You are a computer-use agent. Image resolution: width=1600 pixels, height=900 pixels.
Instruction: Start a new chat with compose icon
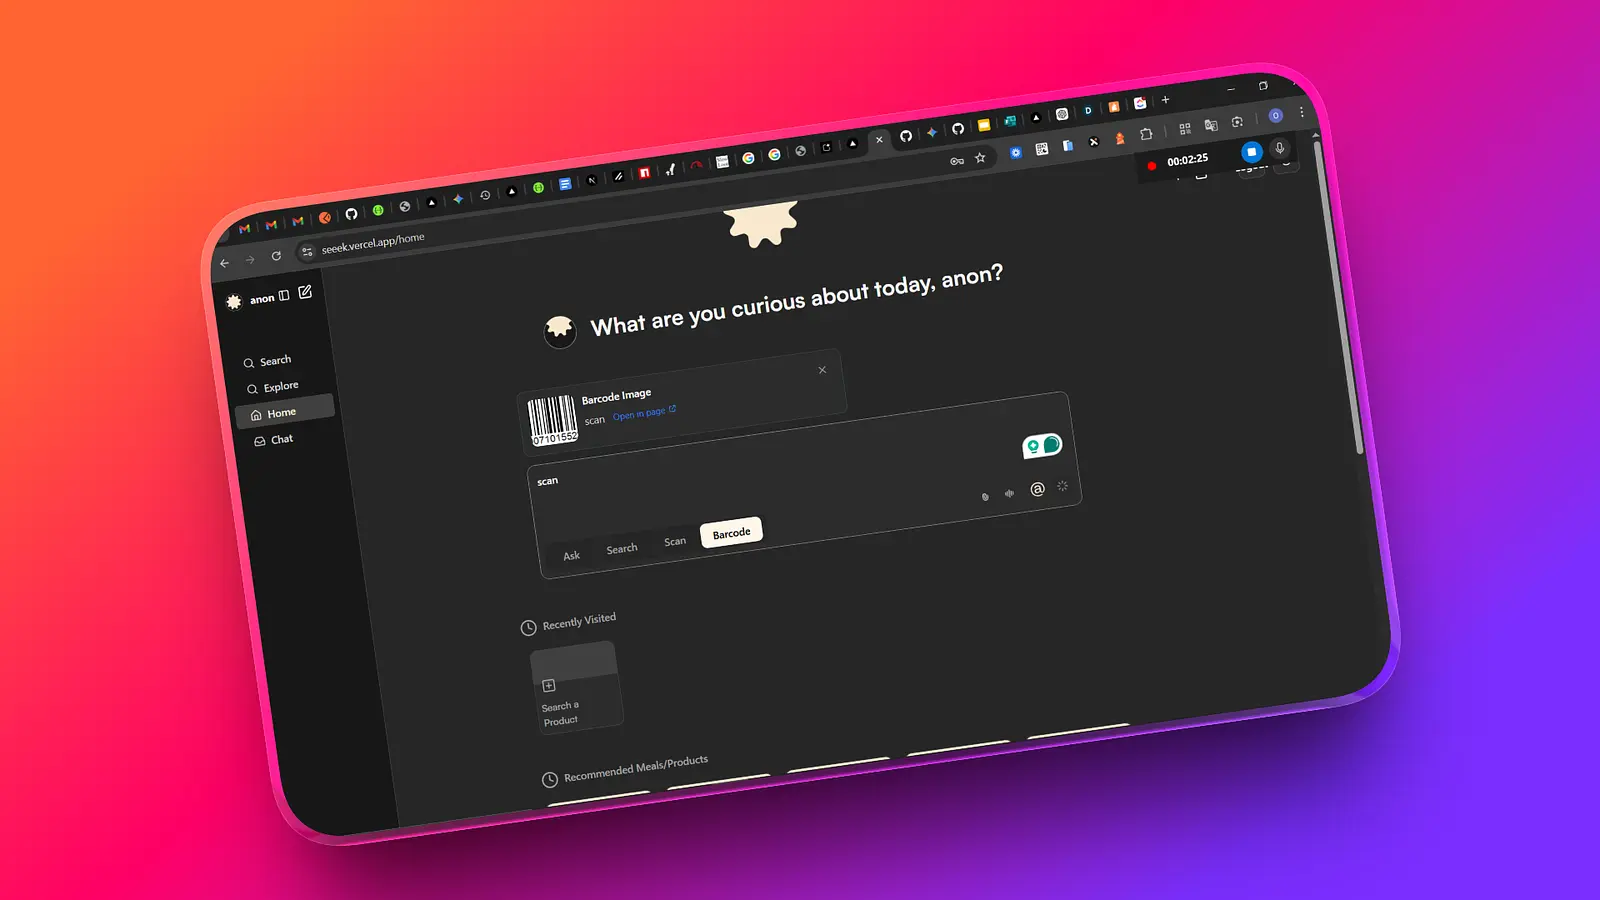click(x=305, y=292)
